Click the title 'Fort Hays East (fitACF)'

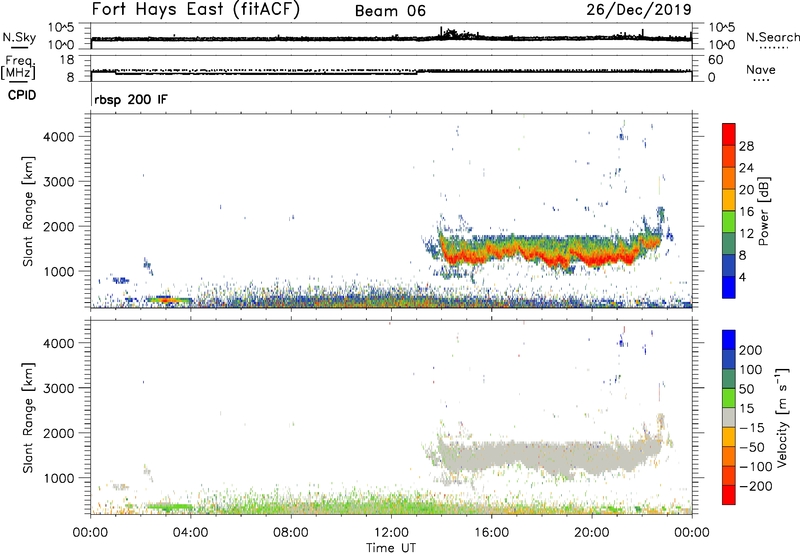196,9
